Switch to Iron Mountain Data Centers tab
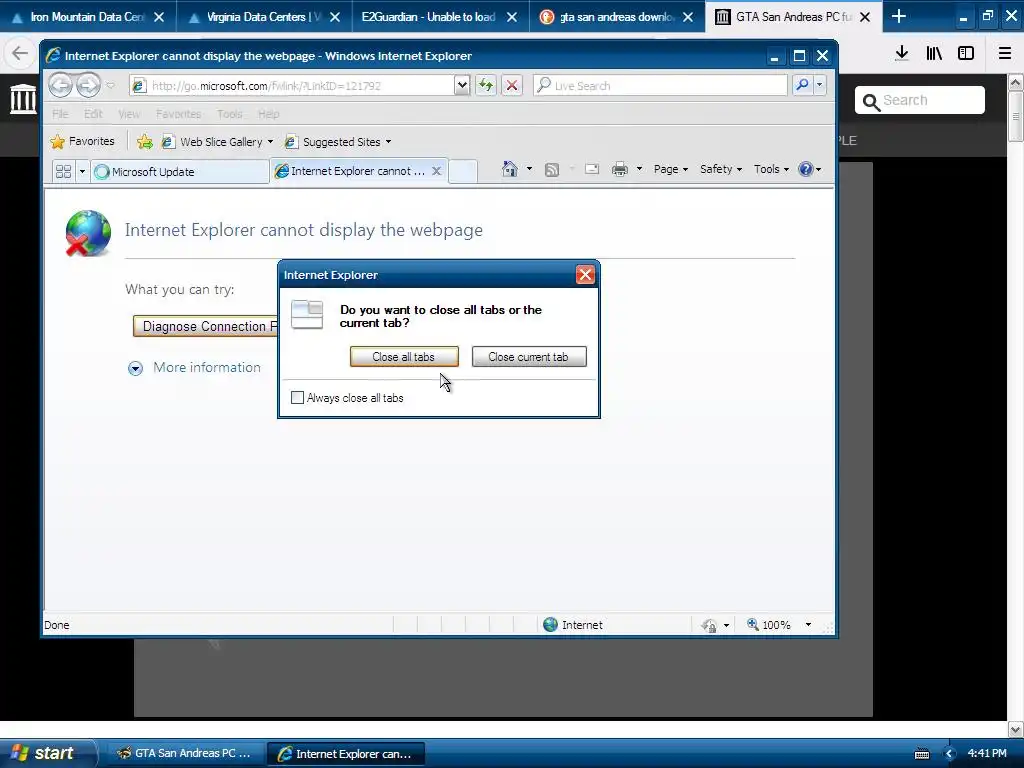Image resolution: width=1024 pixels, height=768 pixels. (88, 16)
